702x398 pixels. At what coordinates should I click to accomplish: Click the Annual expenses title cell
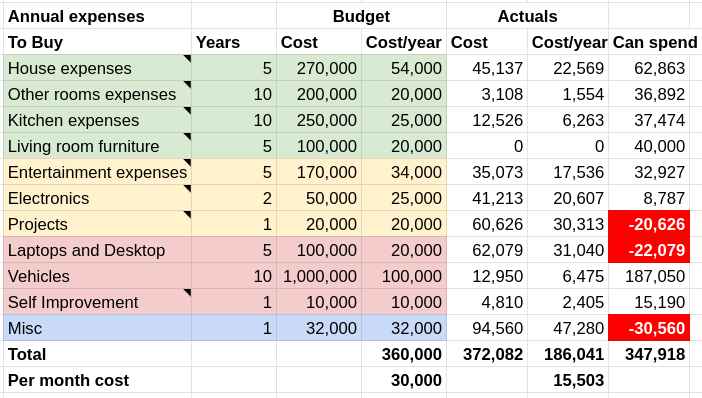(x=98, y=16)
